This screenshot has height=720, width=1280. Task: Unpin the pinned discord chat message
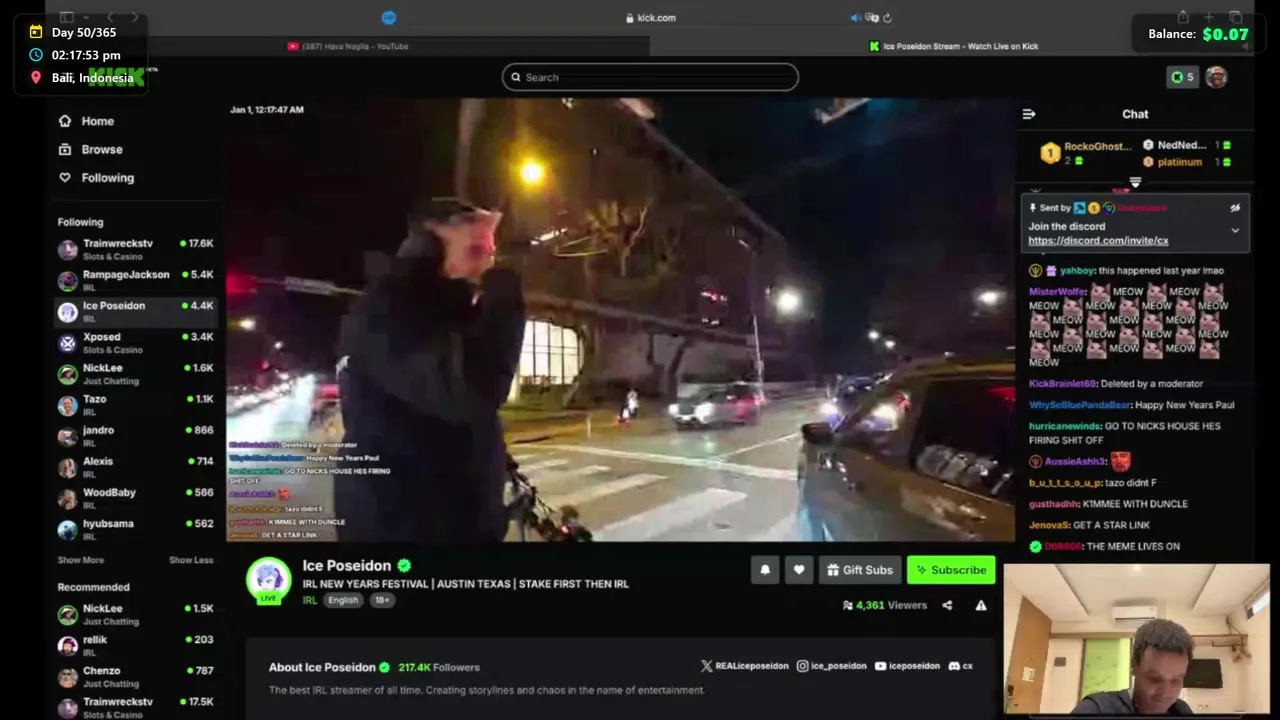pyautogui.click(x=1235, y=208)
